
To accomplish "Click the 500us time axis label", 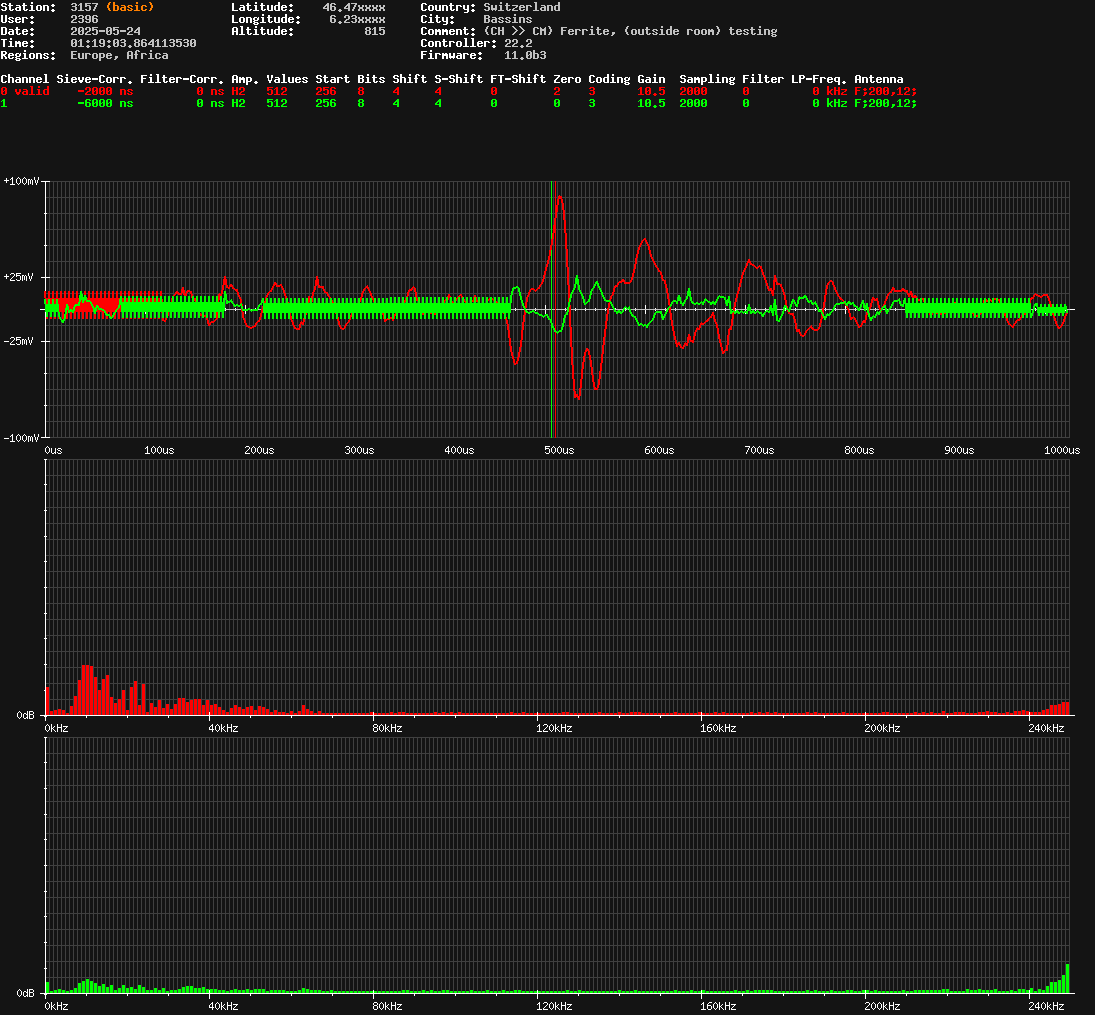I will [559, 451].
